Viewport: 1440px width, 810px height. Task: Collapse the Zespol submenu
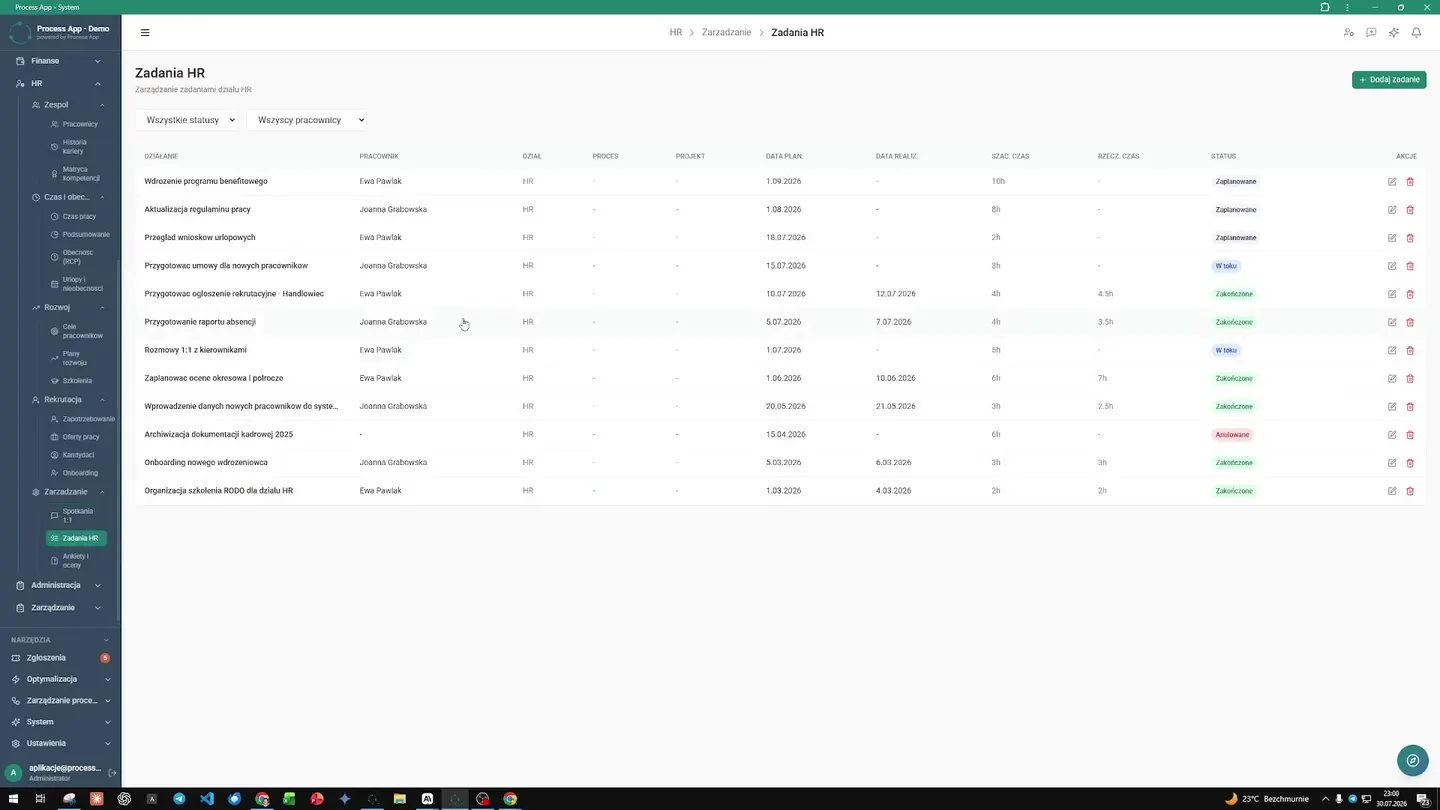click(x=67, y=105)
